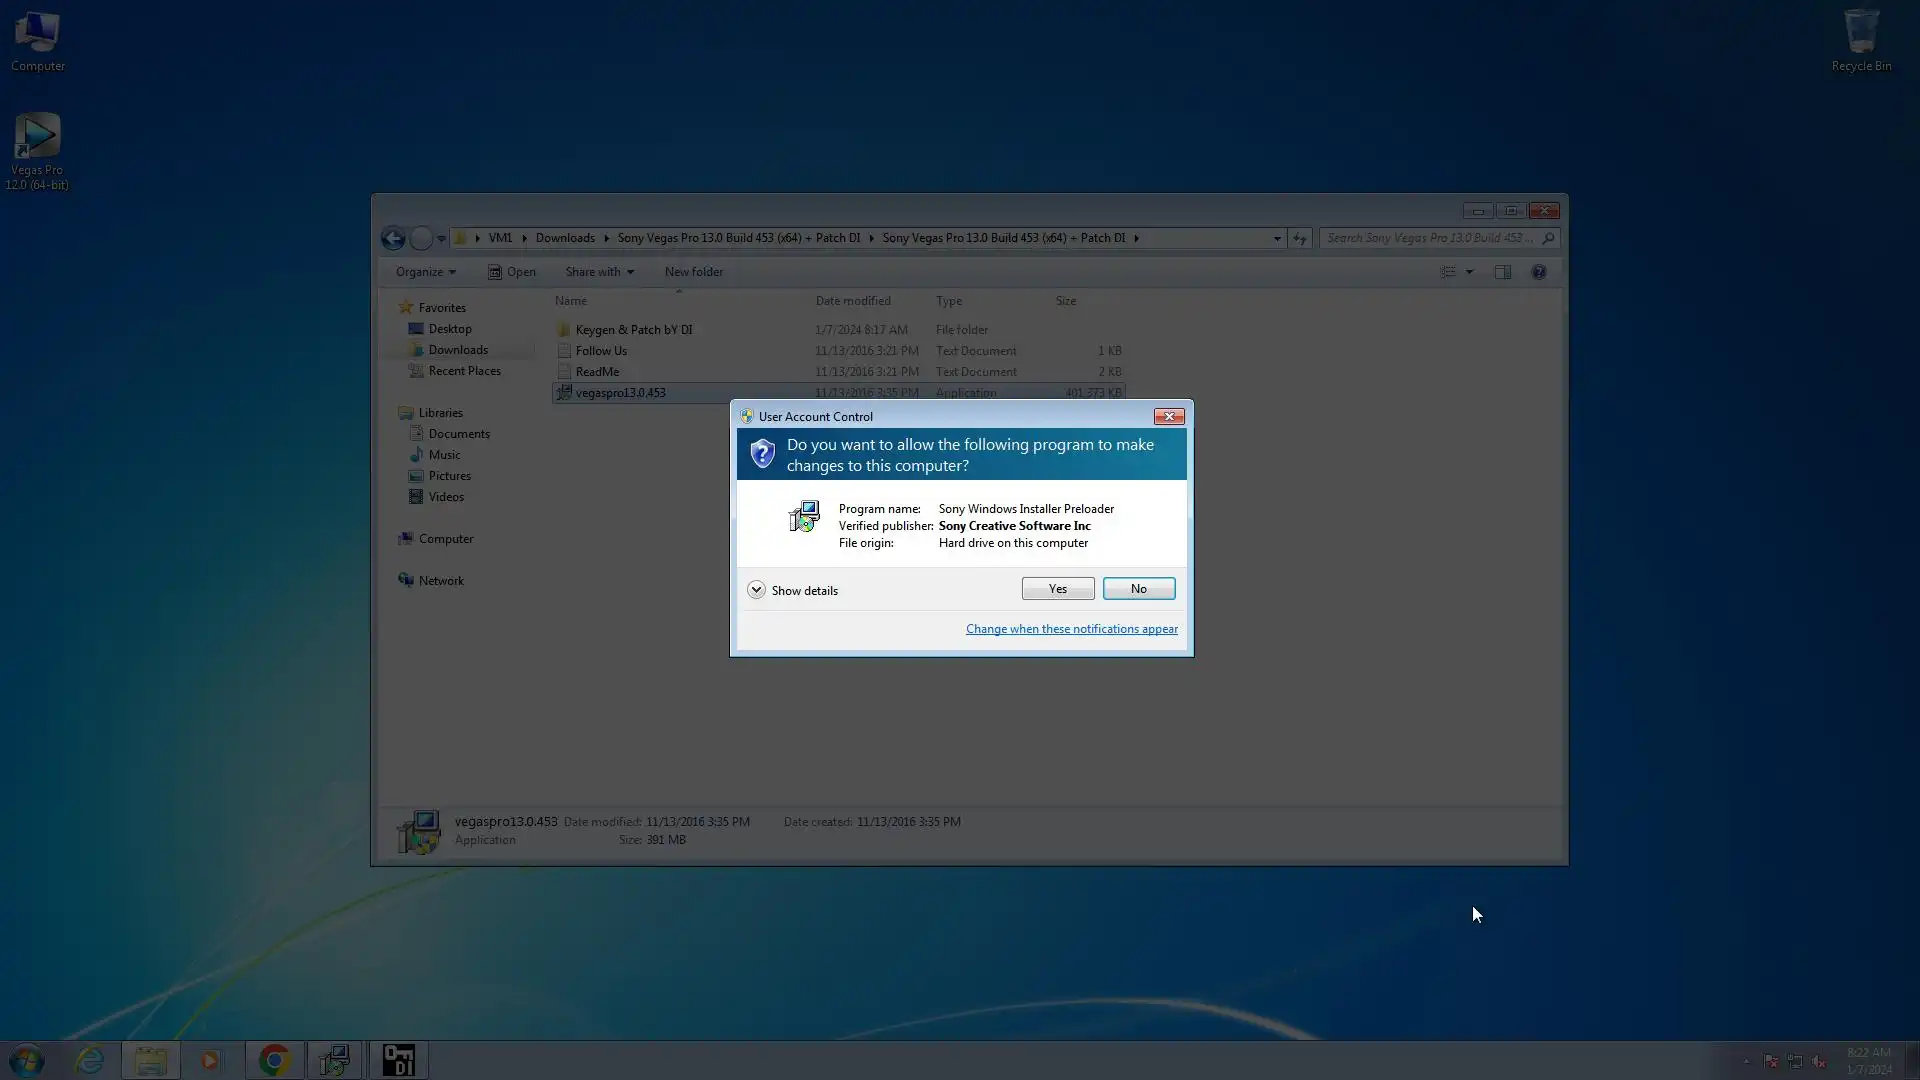Screen dimensions: 1920x1080
Task: Select Keygen & Patch bY DI folder
Action: (x=633, y=330)
